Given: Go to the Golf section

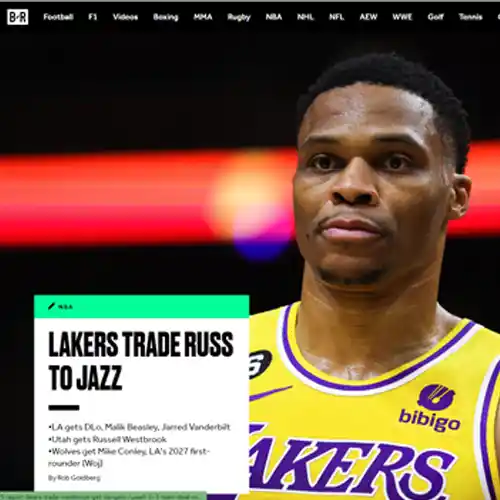Looking at the screenshot, I should coord(436,17).
